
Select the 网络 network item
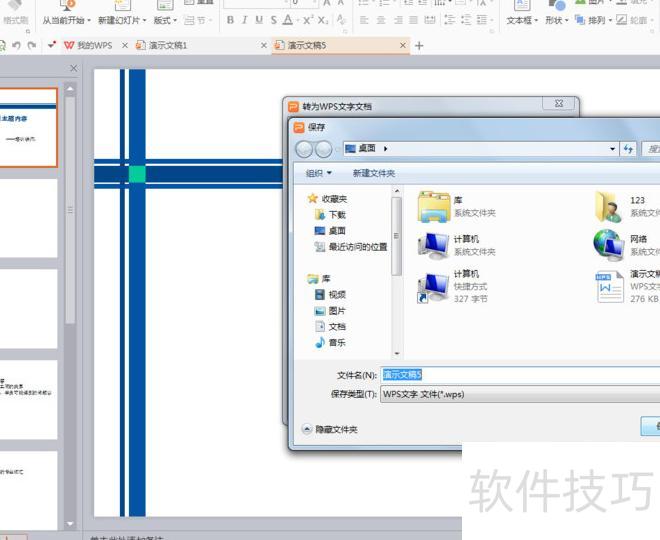click(627, 245)
